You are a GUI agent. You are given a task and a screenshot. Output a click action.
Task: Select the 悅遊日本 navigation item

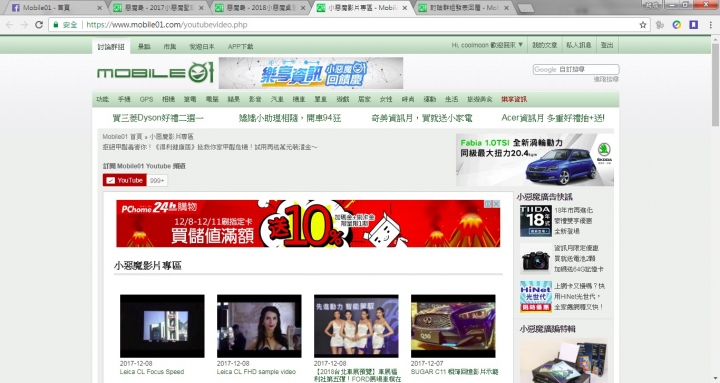[x=202, y=46]
